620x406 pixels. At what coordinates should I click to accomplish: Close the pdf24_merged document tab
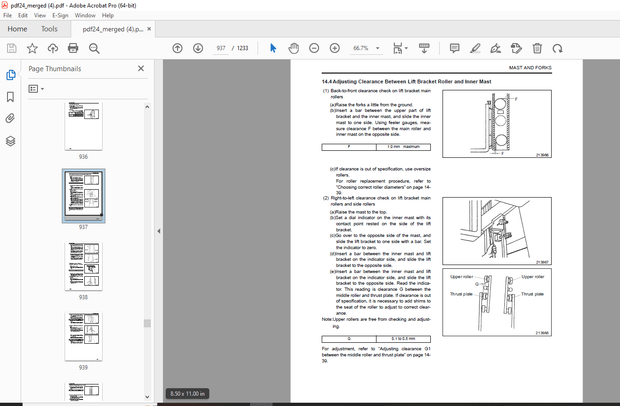[x=149, y=29]
